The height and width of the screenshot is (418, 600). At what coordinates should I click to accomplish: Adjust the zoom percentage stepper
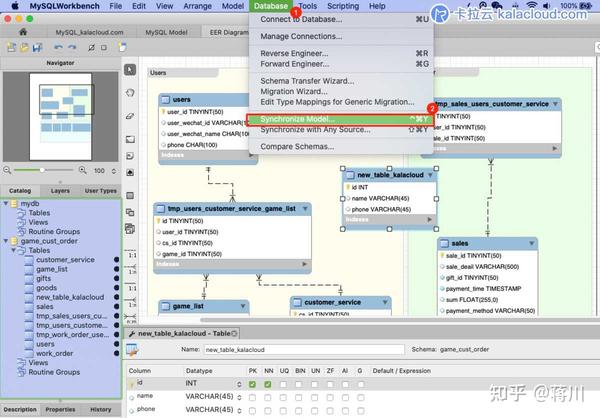click(114, 171)
